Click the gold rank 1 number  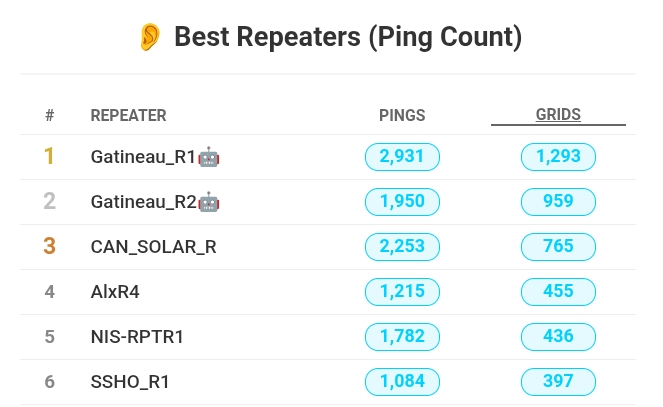click(49, 157)
